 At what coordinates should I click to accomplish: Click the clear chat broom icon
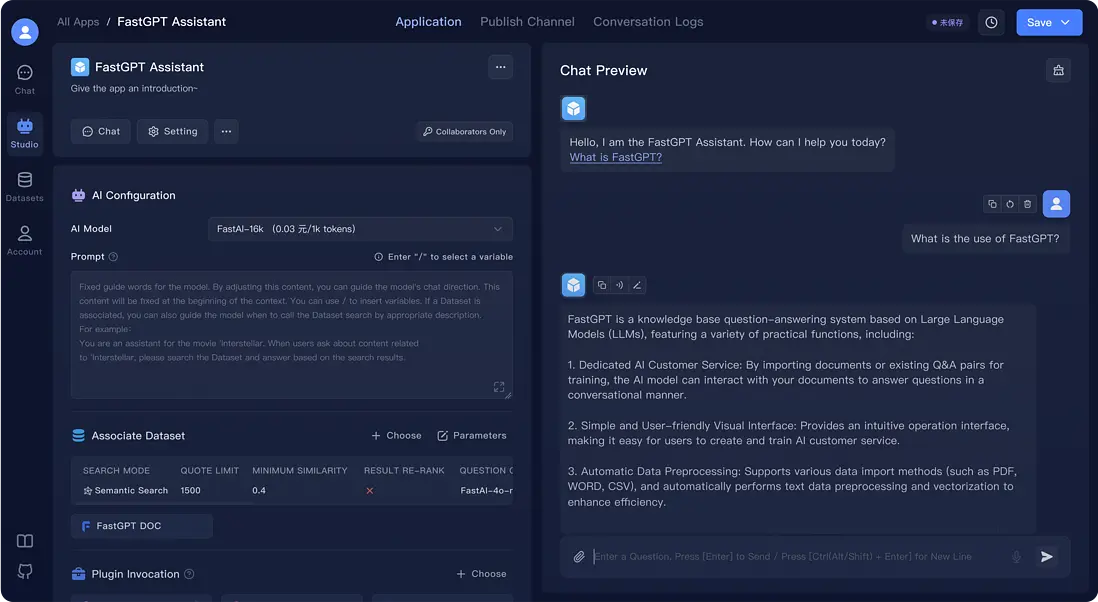tap(1058, 70)
